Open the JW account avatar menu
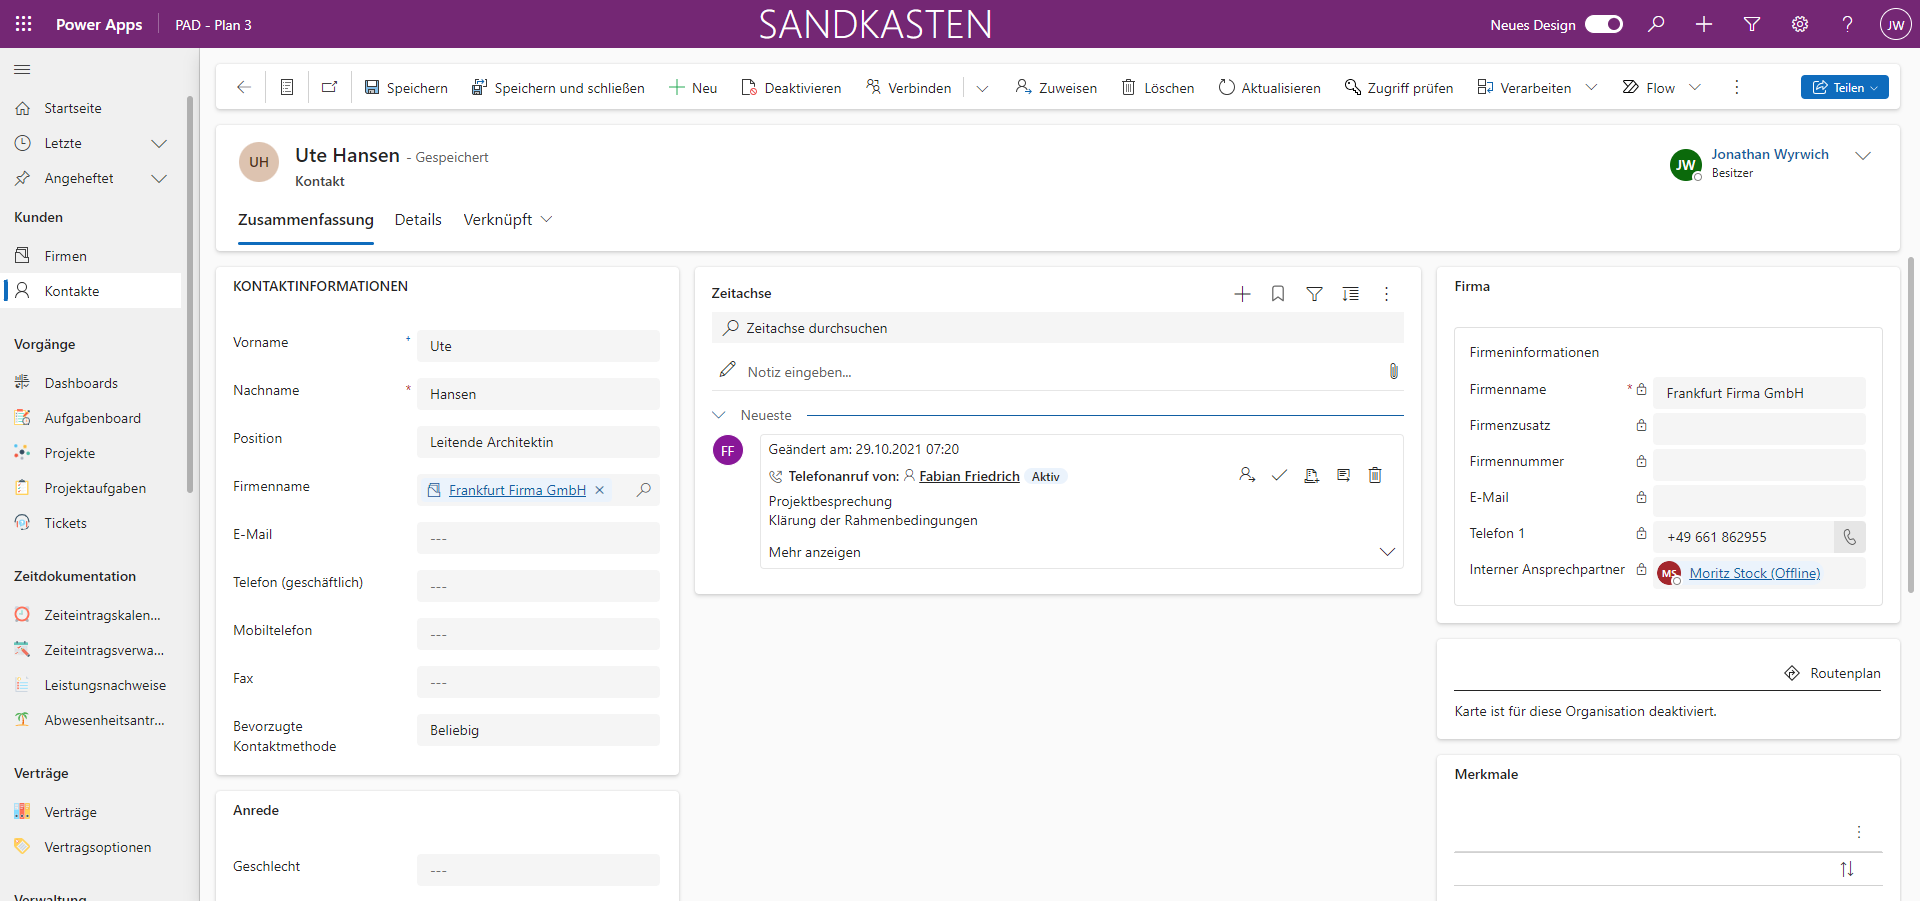Viewport: 1920px width, 901px height. (x=1895, y=25)
